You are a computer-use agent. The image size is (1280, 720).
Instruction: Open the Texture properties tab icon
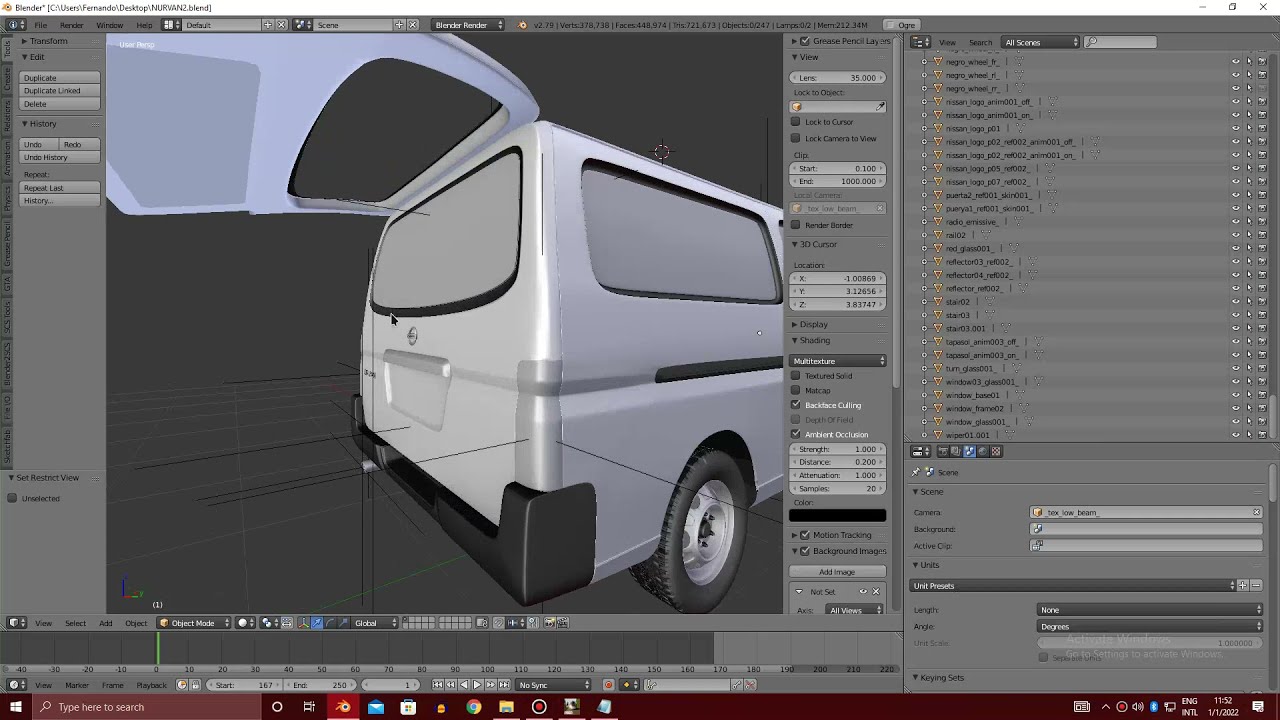coord(996,452)
